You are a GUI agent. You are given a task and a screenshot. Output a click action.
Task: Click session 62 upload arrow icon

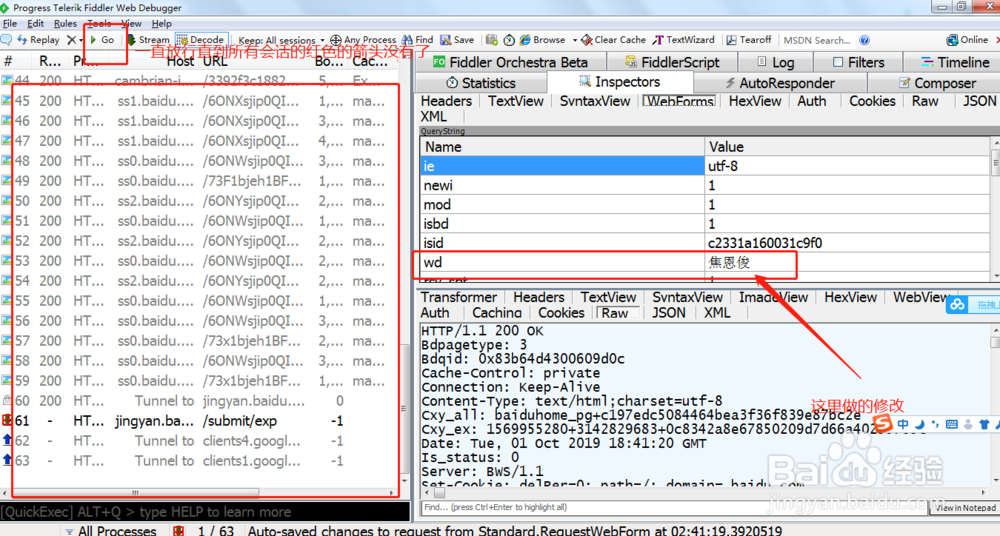(7, 440)
